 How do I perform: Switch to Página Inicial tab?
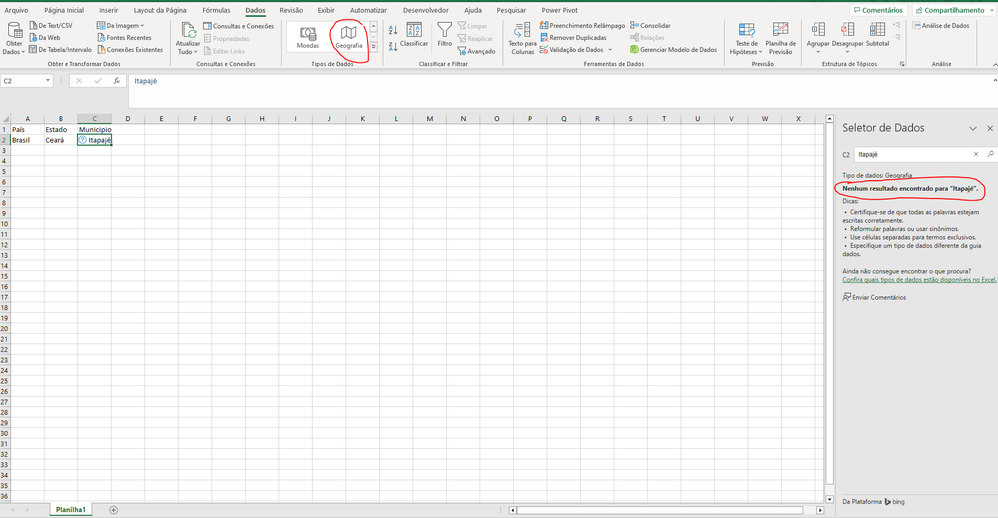(64, 10)
